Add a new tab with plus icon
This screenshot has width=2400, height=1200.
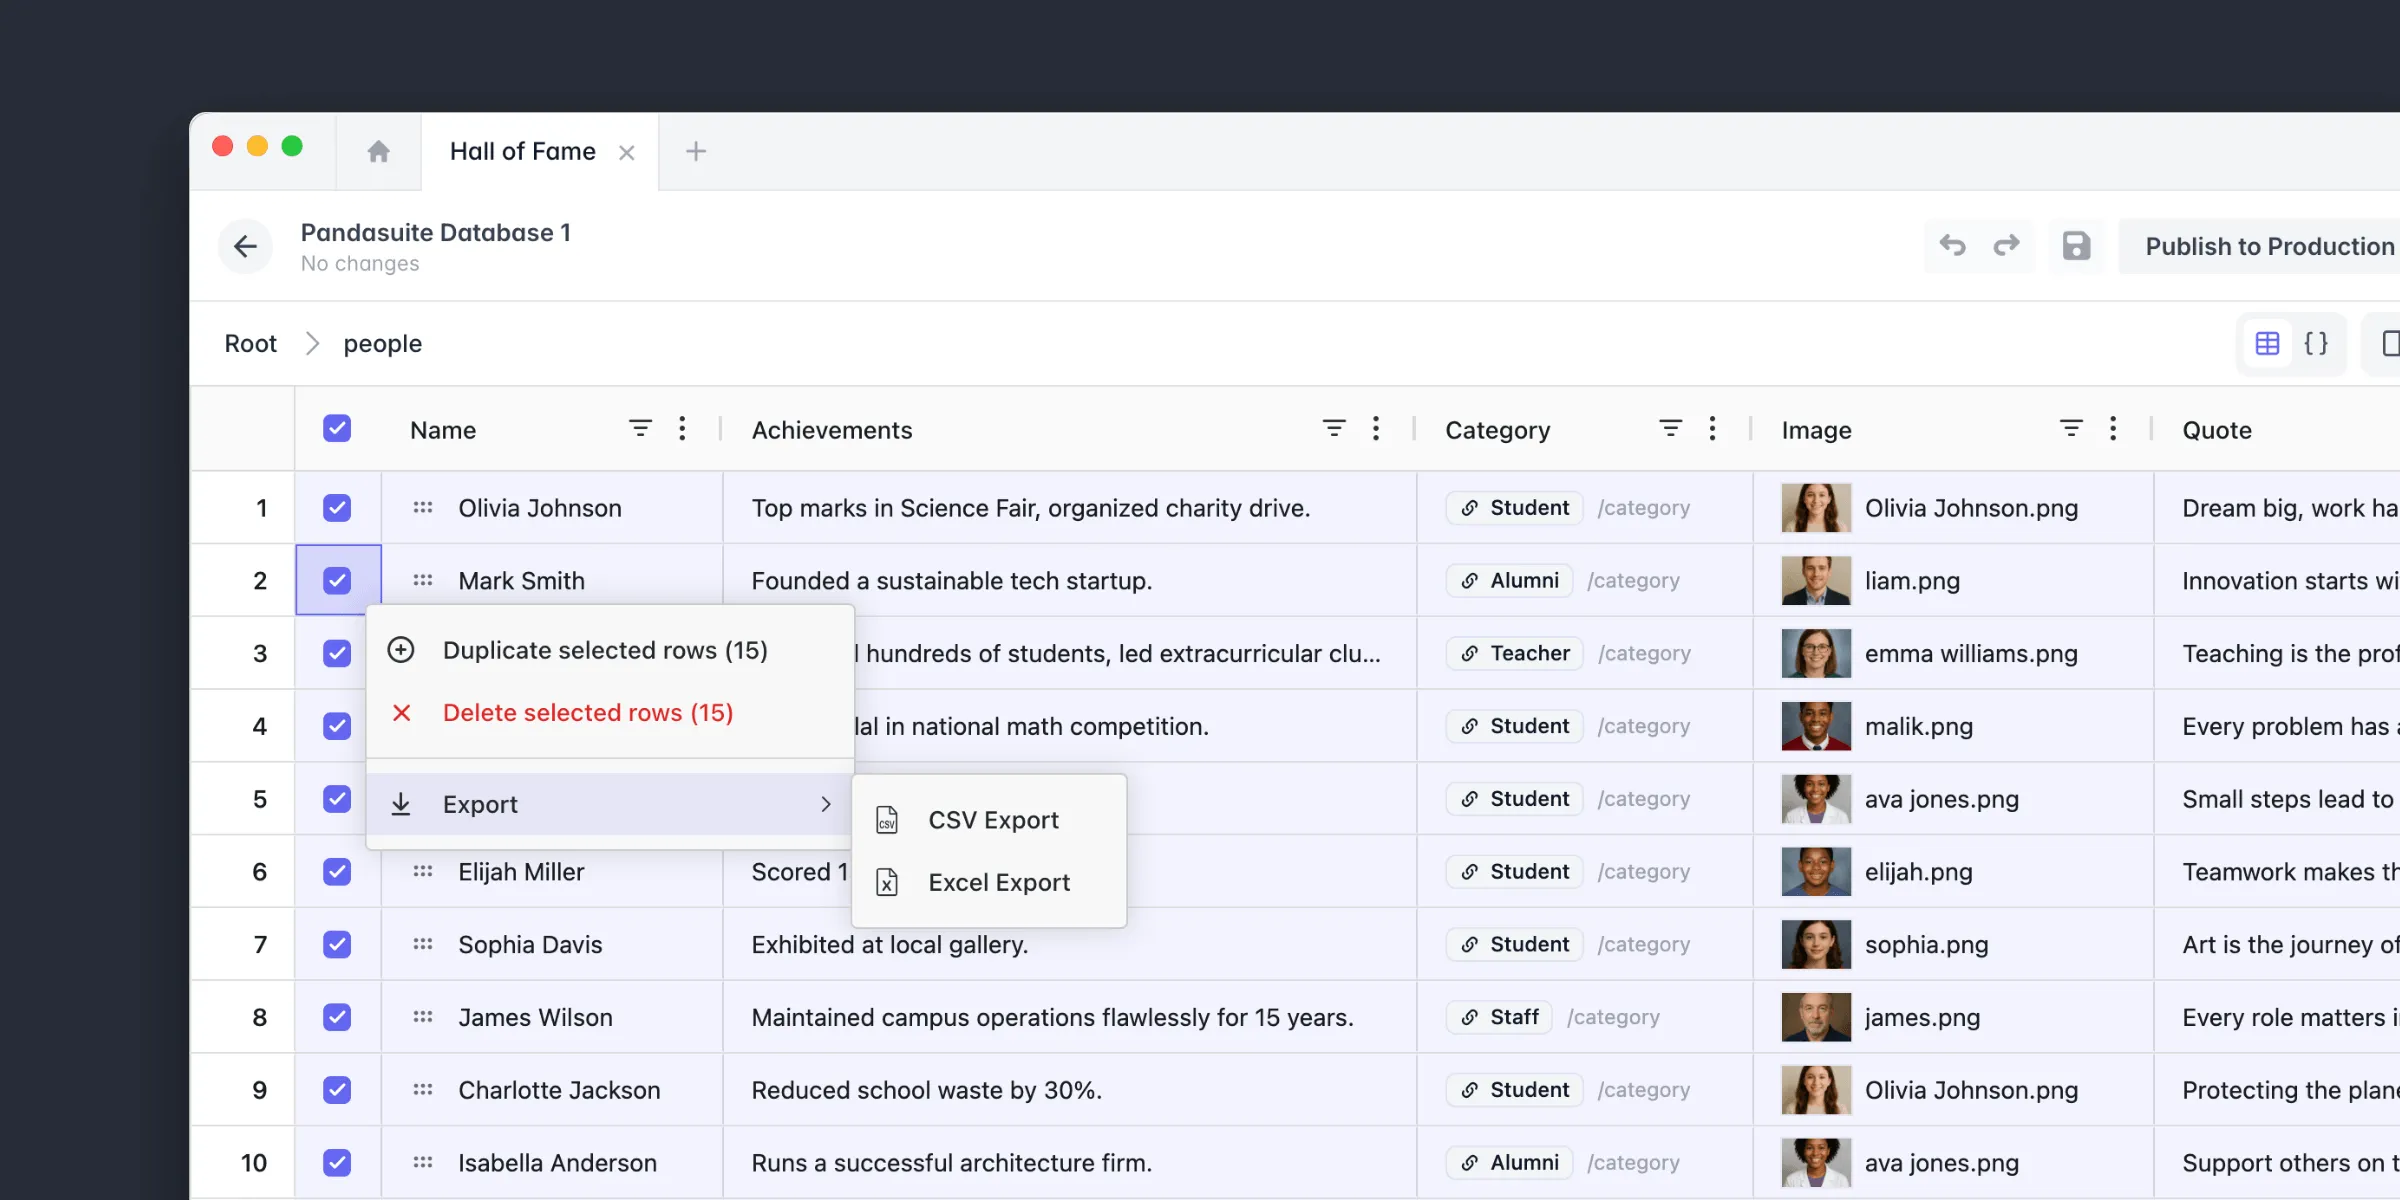click(696, 151)
